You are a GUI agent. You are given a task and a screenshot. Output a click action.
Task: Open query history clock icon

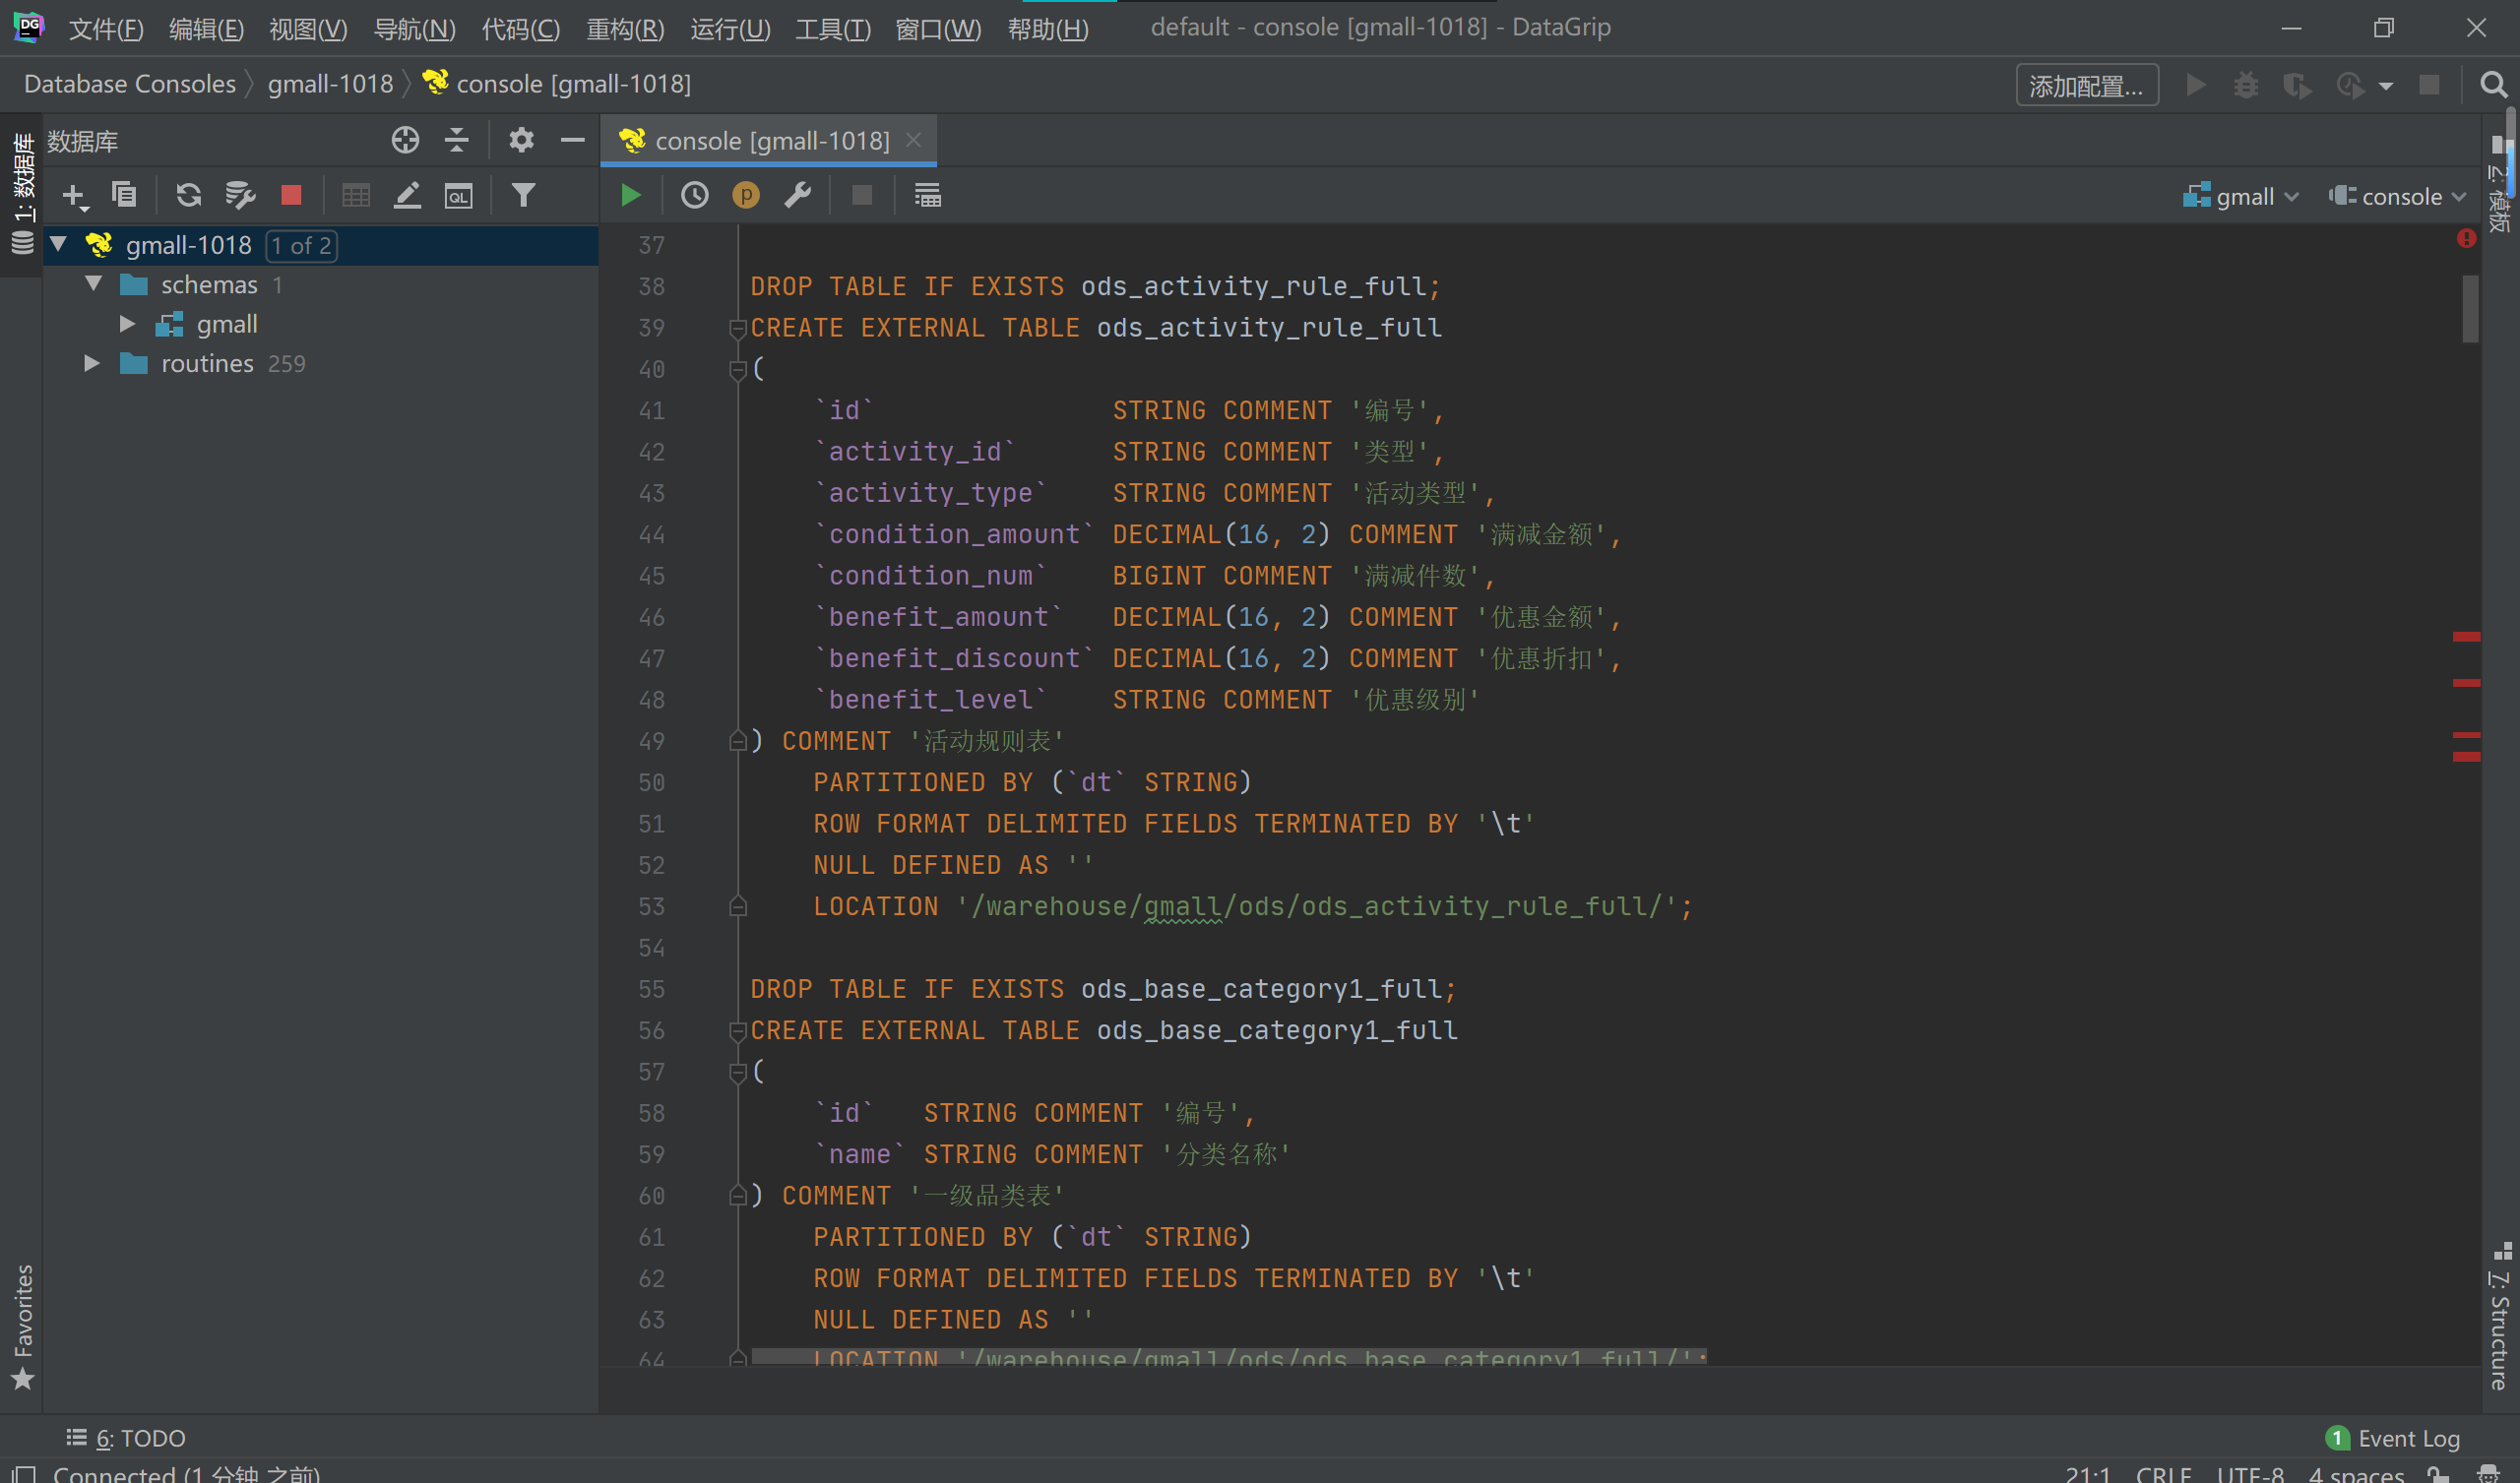point(694,195)
